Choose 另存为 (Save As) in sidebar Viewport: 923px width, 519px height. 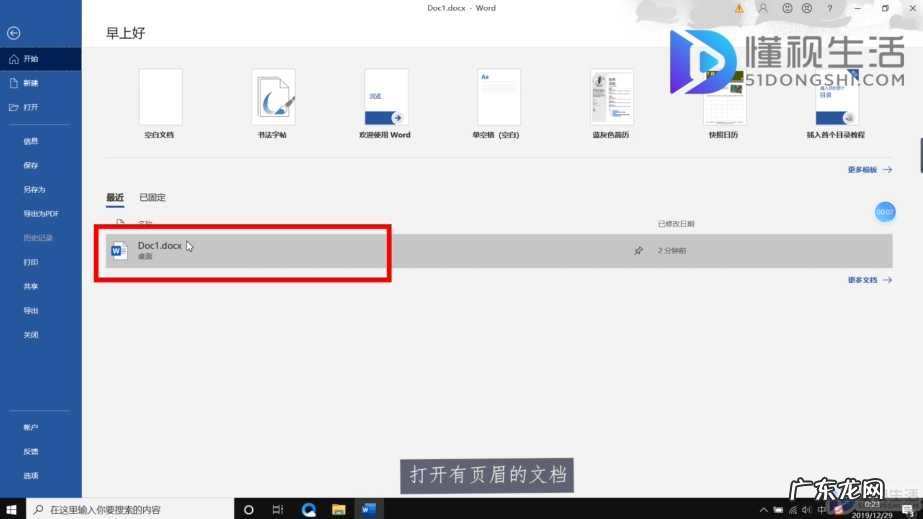coord(34,189)
